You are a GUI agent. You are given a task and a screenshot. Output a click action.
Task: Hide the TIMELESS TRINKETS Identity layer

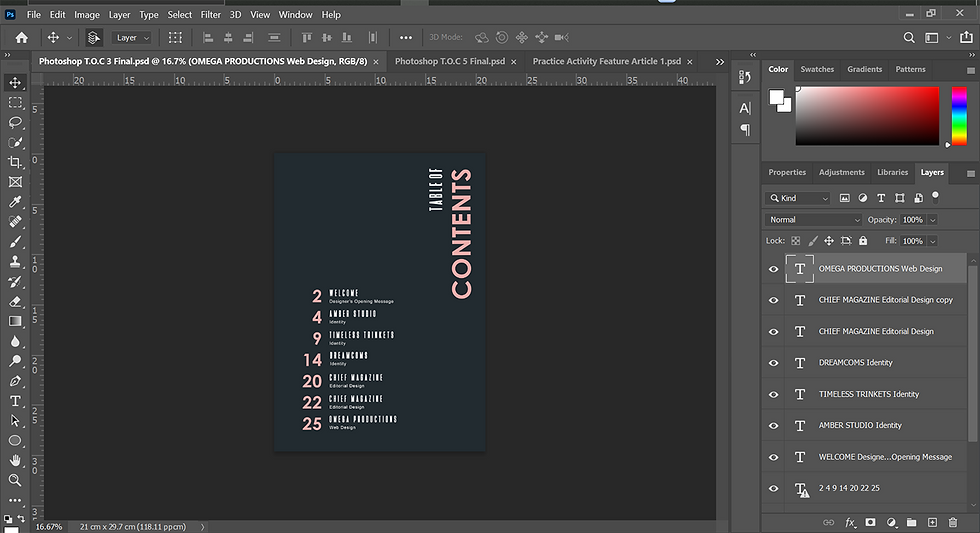click(x=773, y=394)
